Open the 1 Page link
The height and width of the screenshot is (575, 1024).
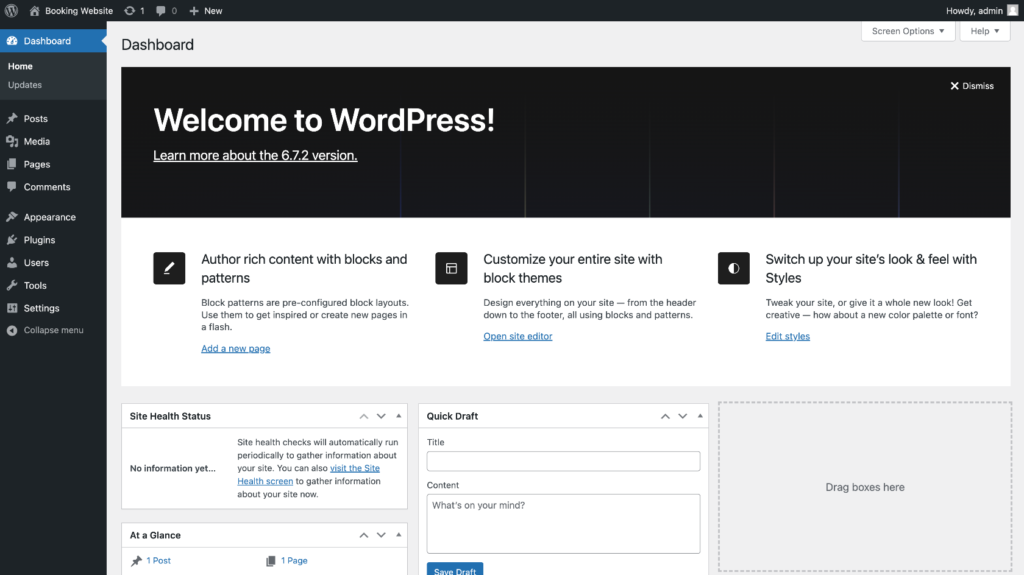click(294, 561)
